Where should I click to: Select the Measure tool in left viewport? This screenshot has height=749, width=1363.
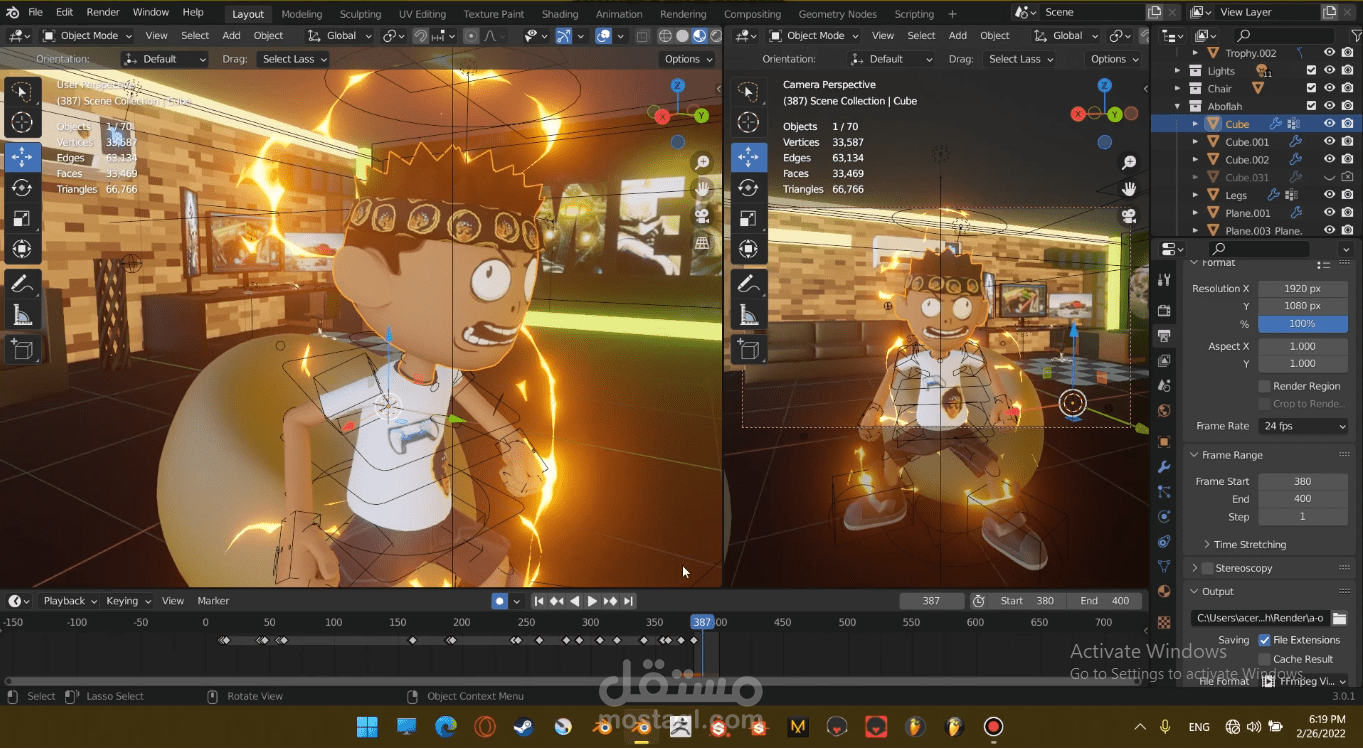pyautogui.click(x=21, y=316)
